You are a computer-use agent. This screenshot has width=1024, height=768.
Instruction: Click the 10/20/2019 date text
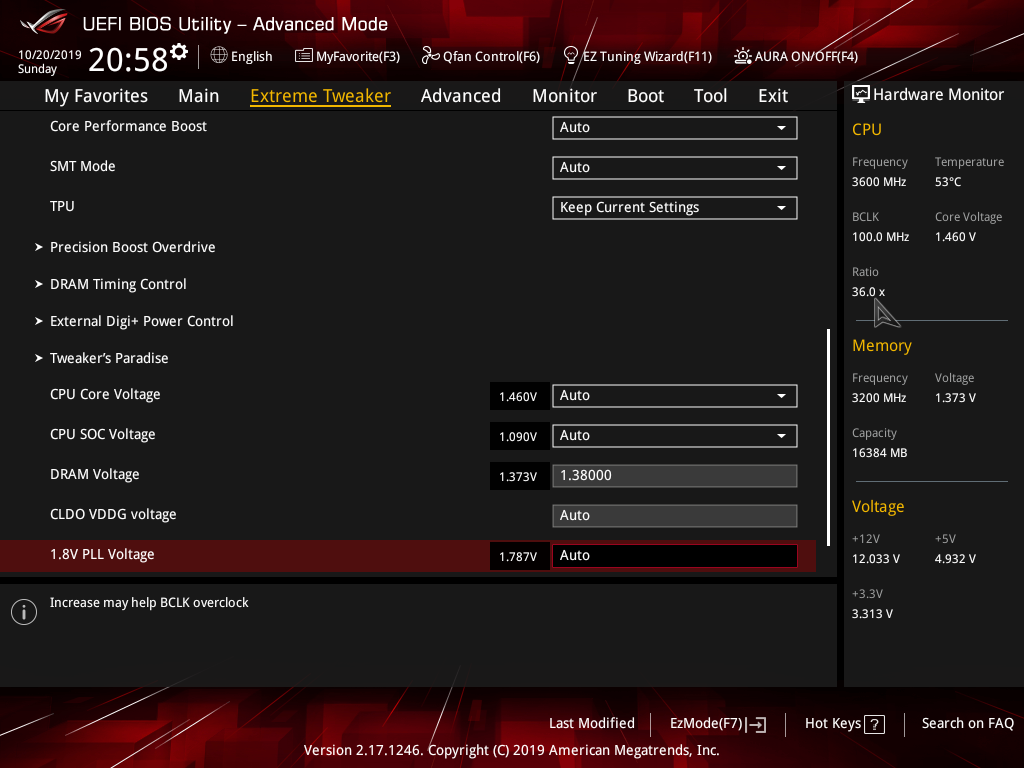click(50, 55)
